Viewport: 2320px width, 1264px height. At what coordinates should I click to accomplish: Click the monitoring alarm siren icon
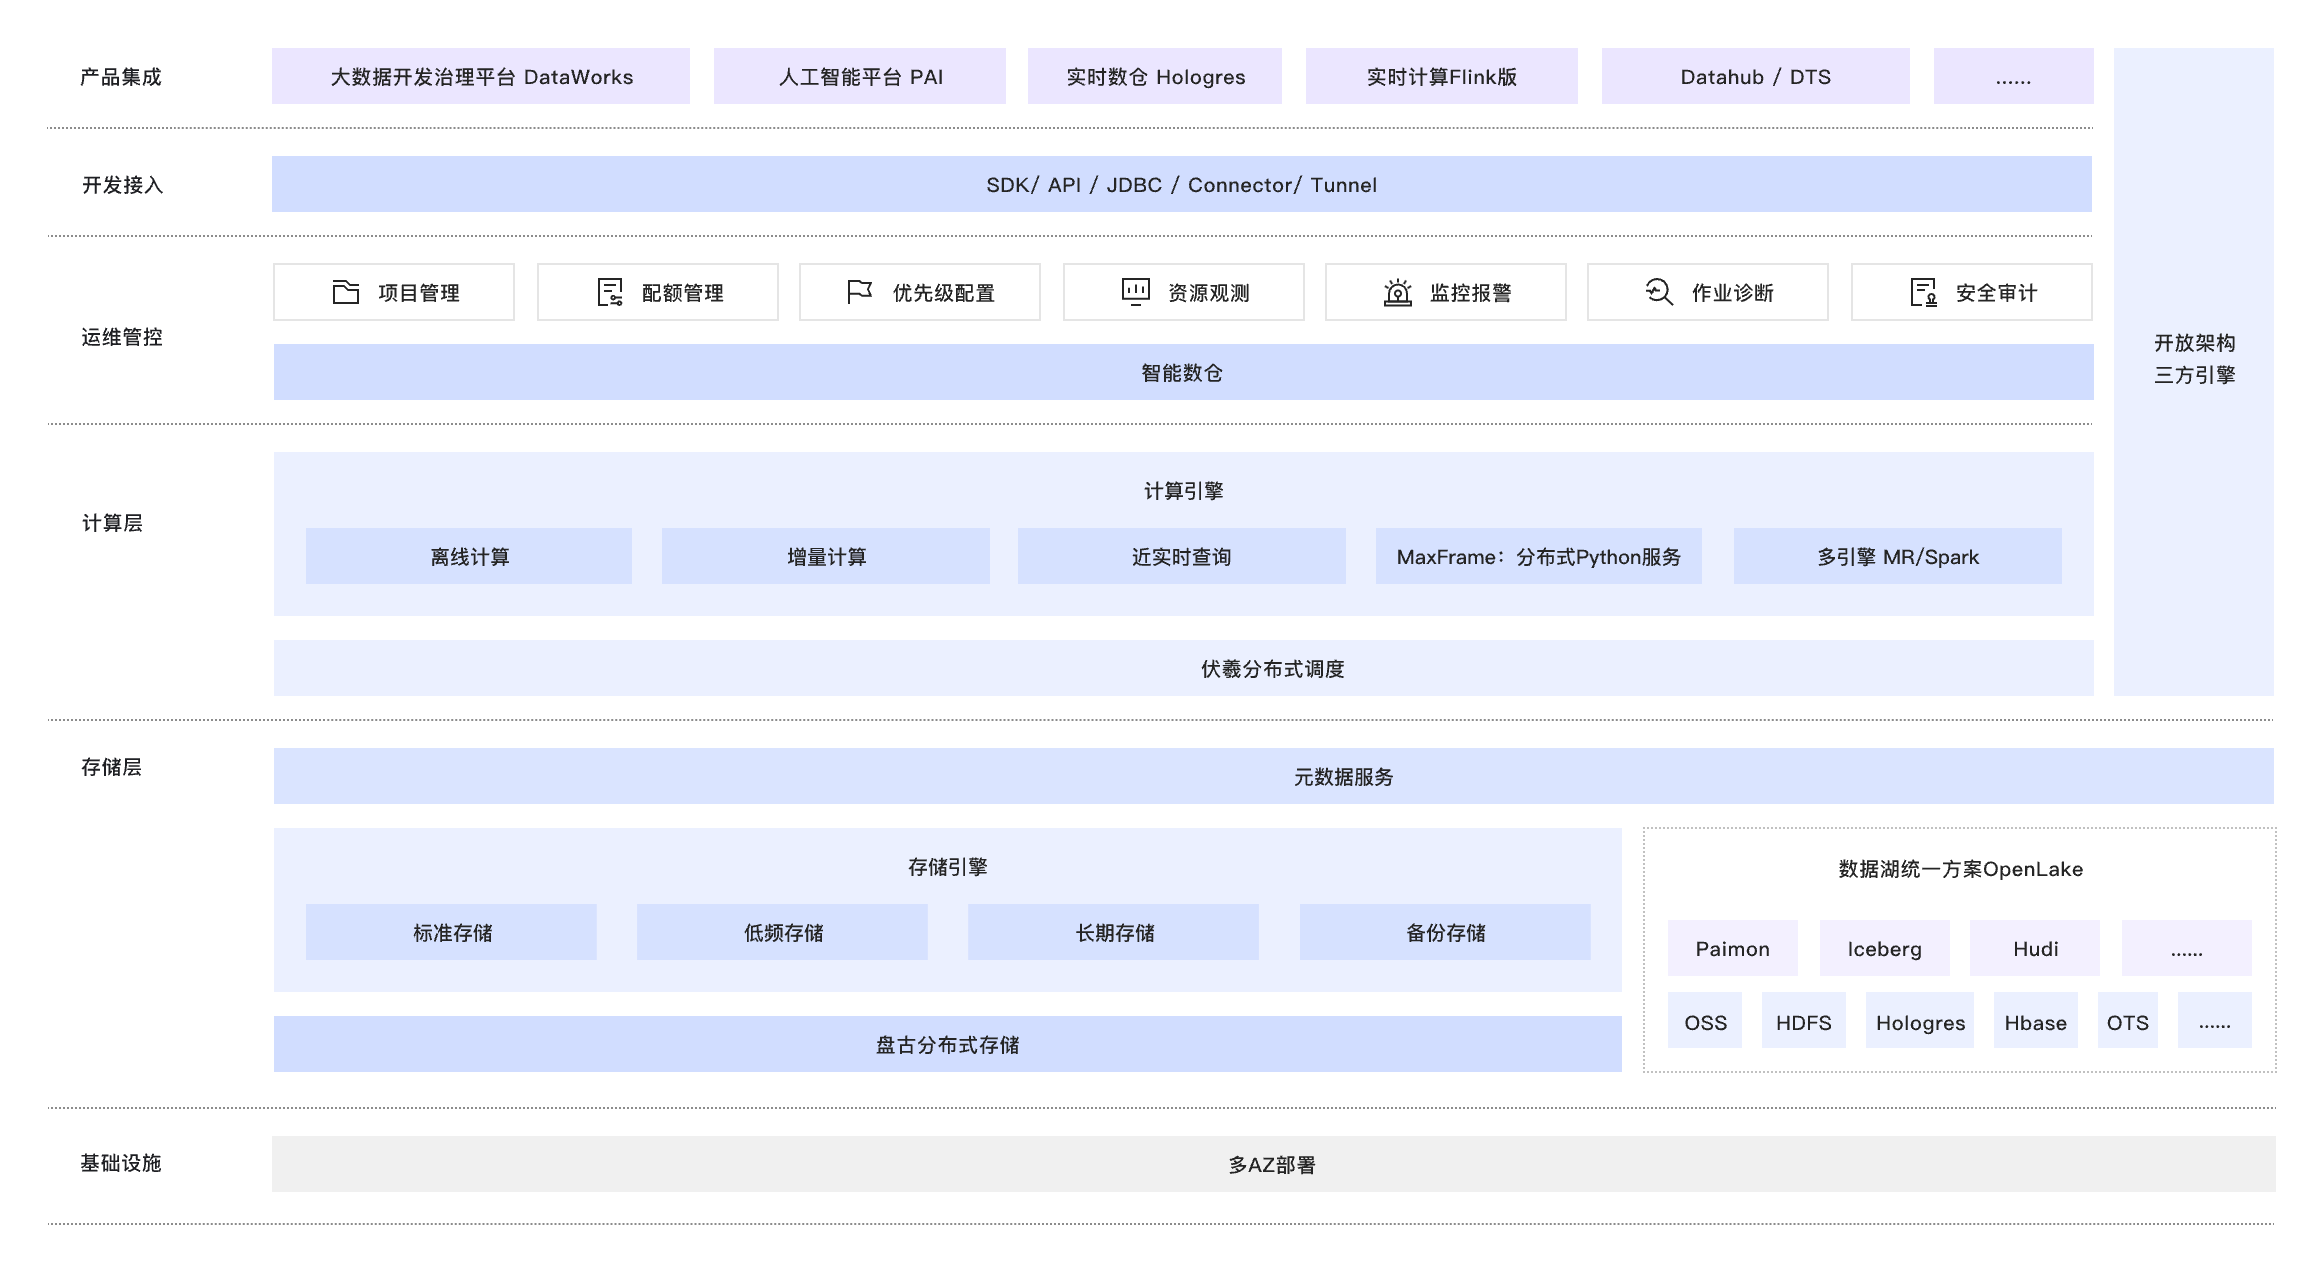tap(1398, 292)
